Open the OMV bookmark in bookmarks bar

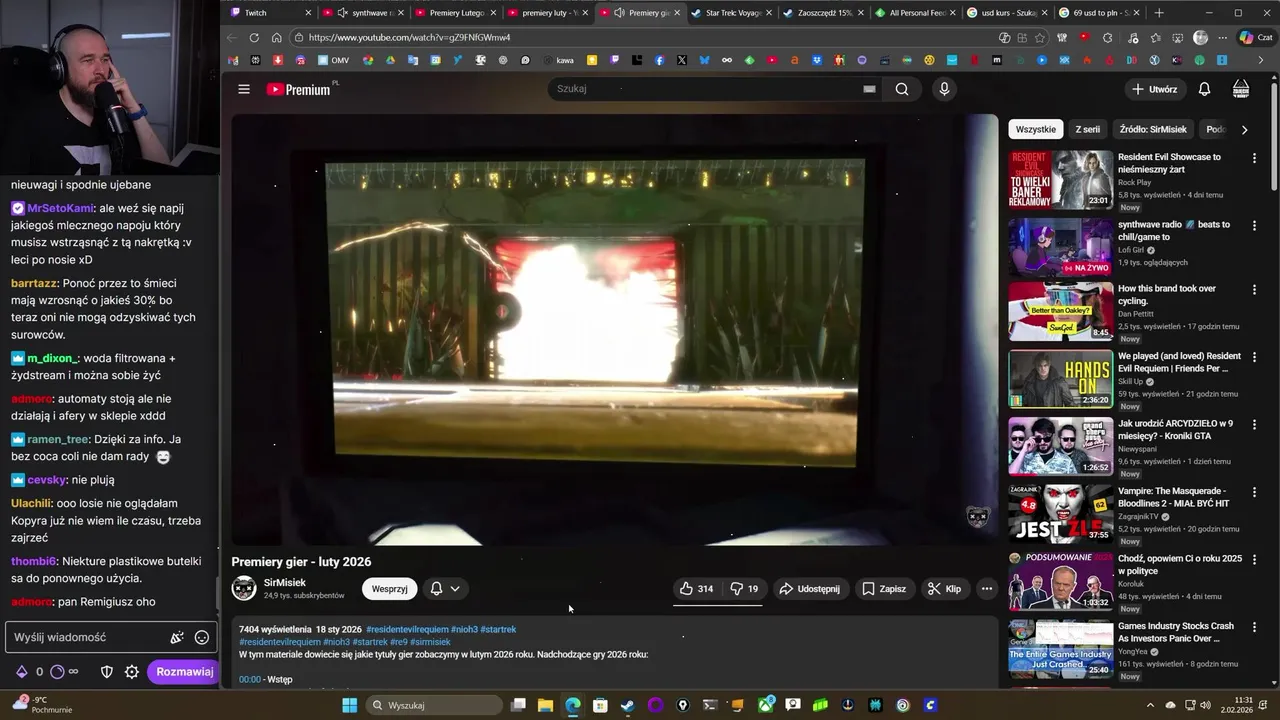pos(333,60)
